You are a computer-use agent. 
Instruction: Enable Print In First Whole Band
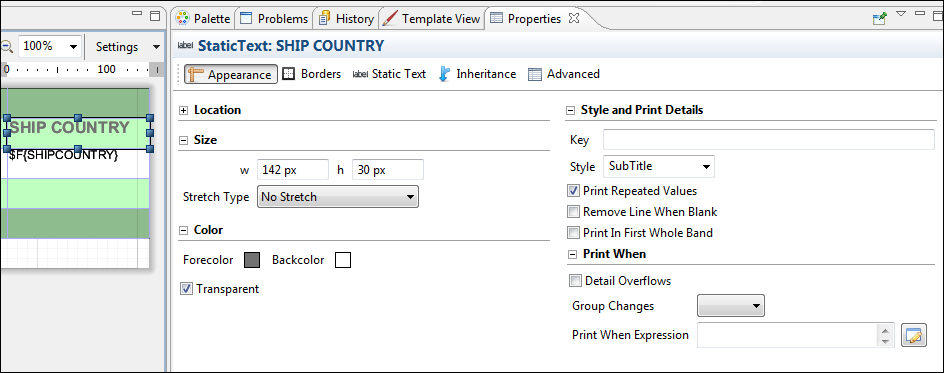(x=574, y=233)
